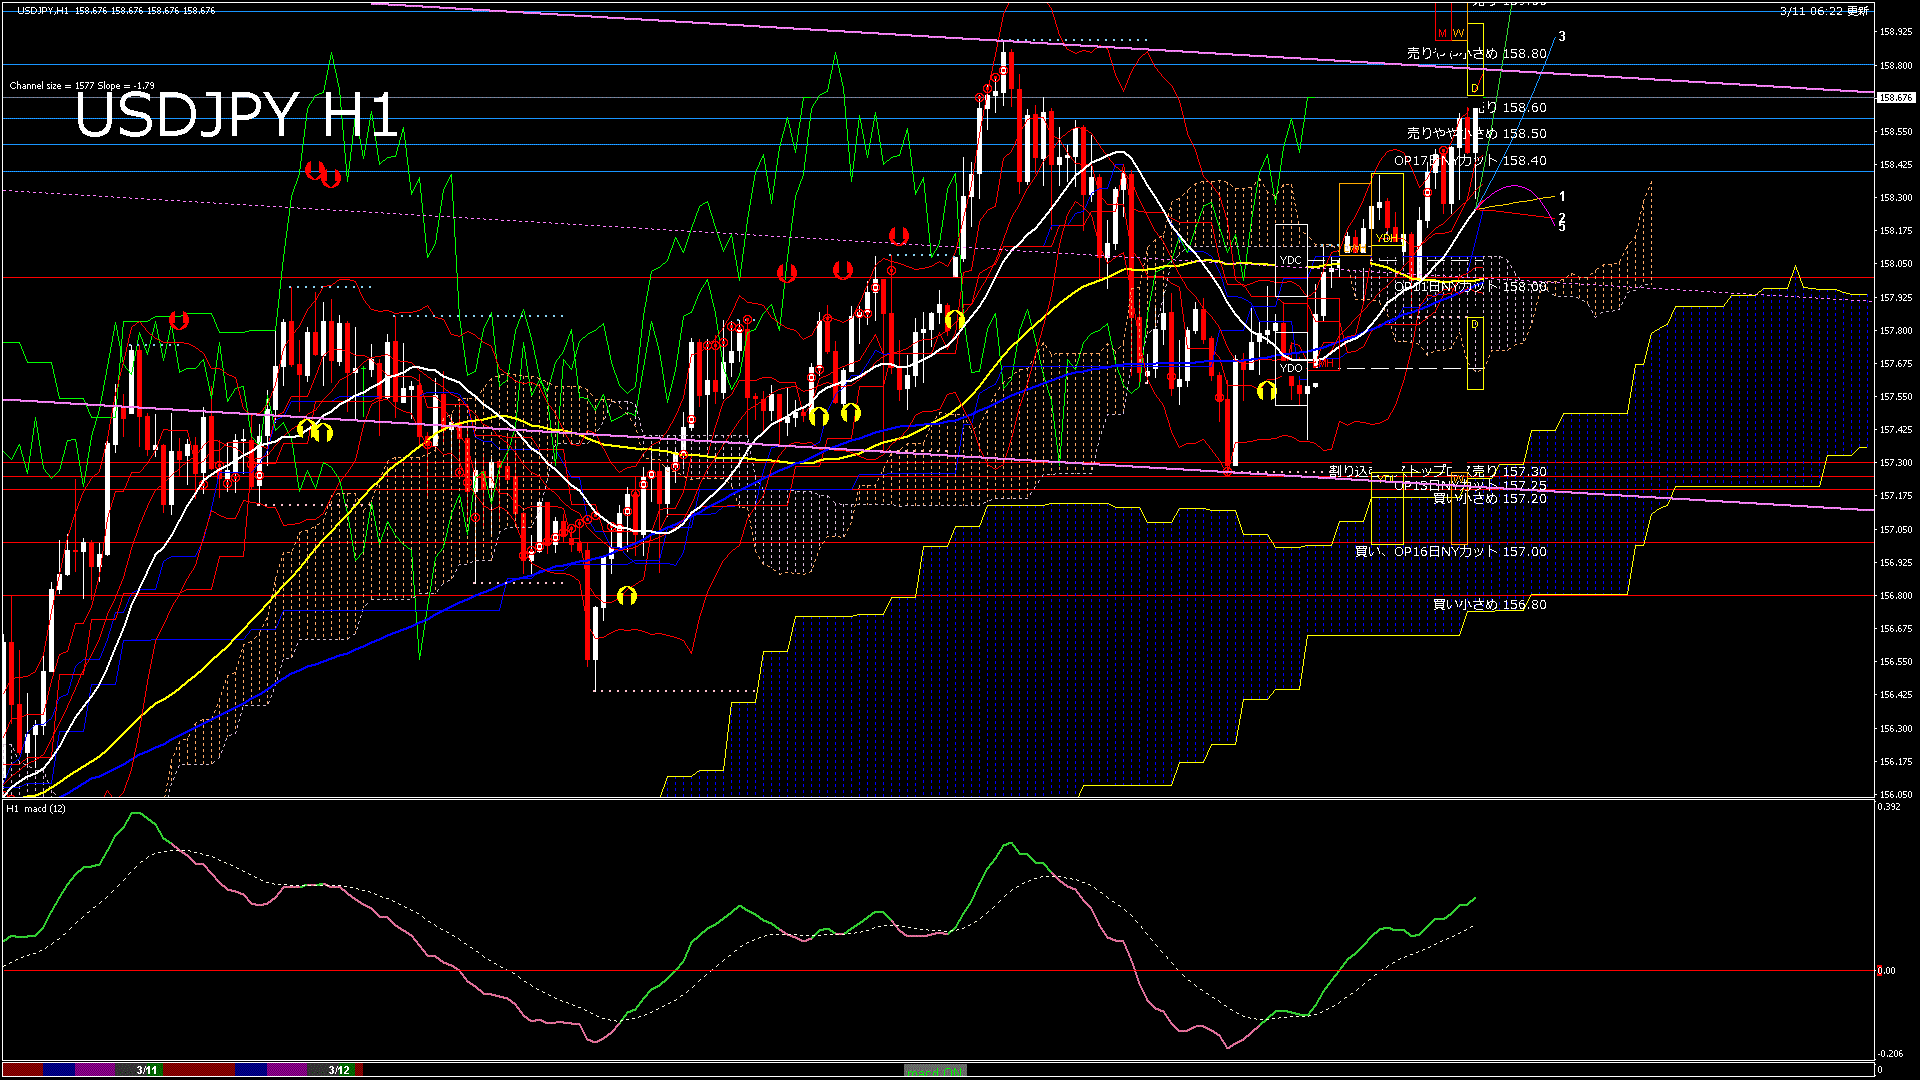Select the 買い小さめ 156.80 level label
This screenshot has height=1080, width=1920.
(x=1489, y=605)
